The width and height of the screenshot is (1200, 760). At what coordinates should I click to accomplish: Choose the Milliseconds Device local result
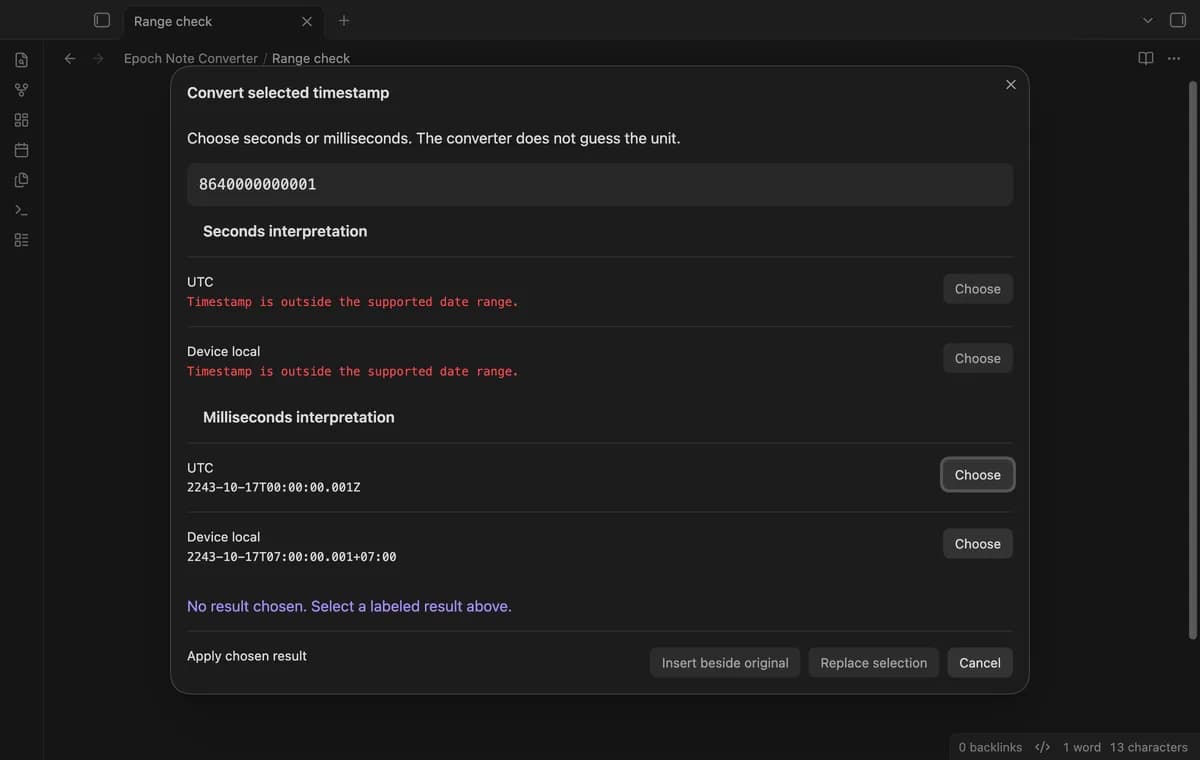point(978,544)
